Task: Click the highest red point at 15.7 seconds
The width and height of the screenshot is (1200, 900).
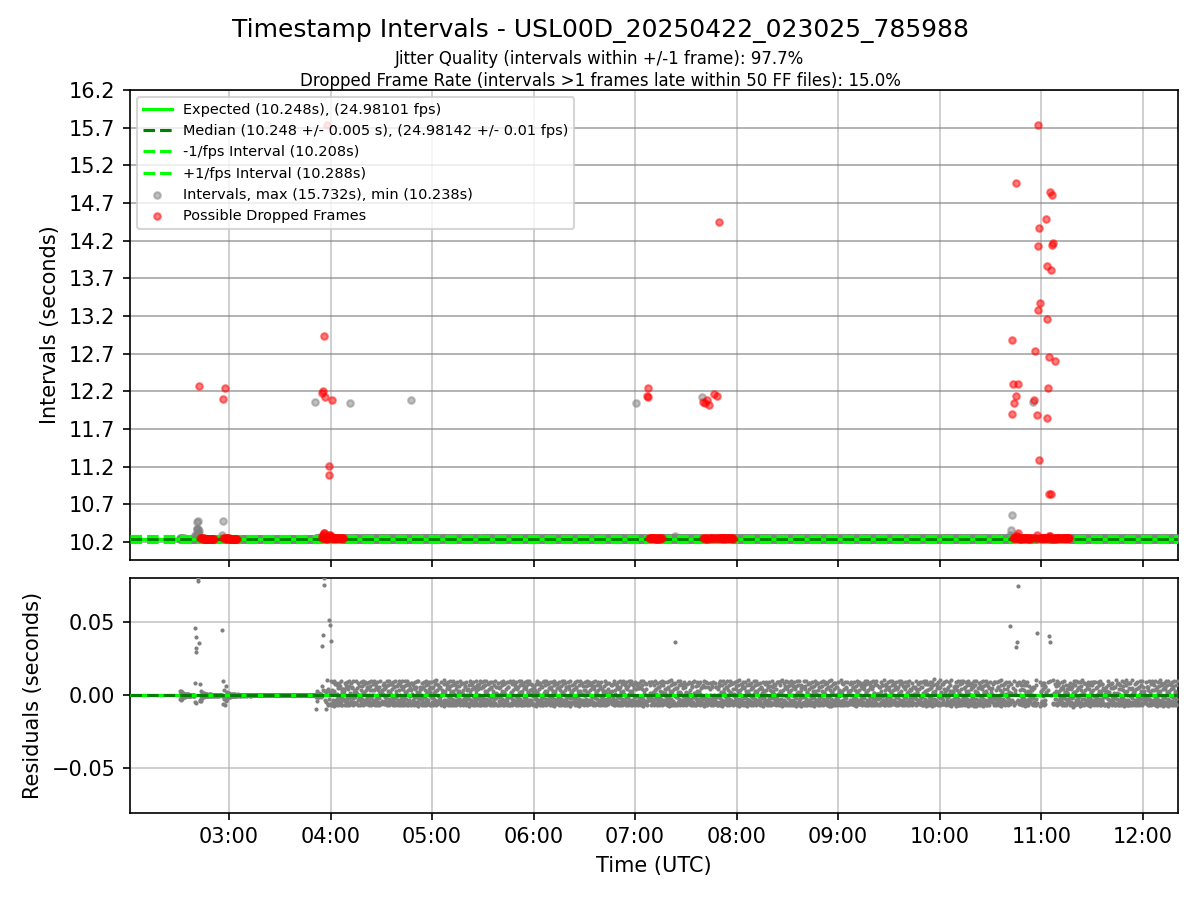Action: coord(1038,125)
